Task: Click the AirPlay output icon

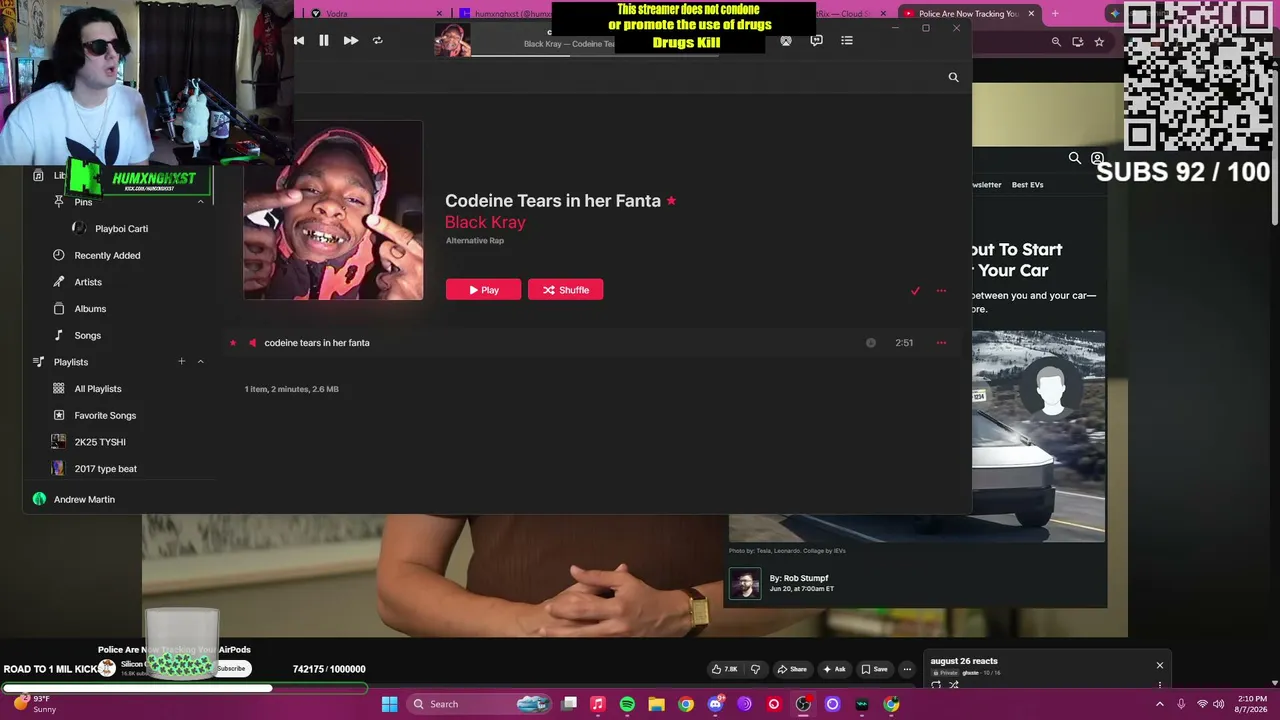Action: click(786, 41)
